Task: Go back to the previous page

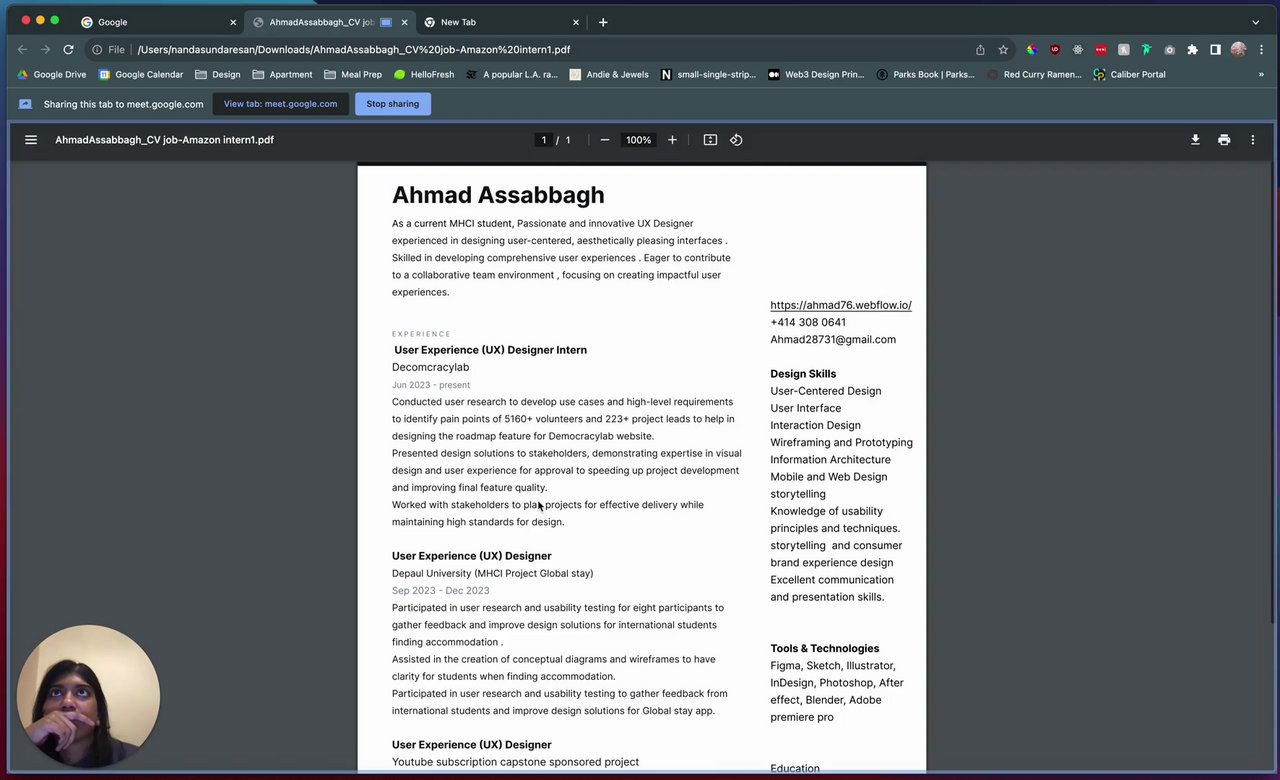Action: pos(22,49)
